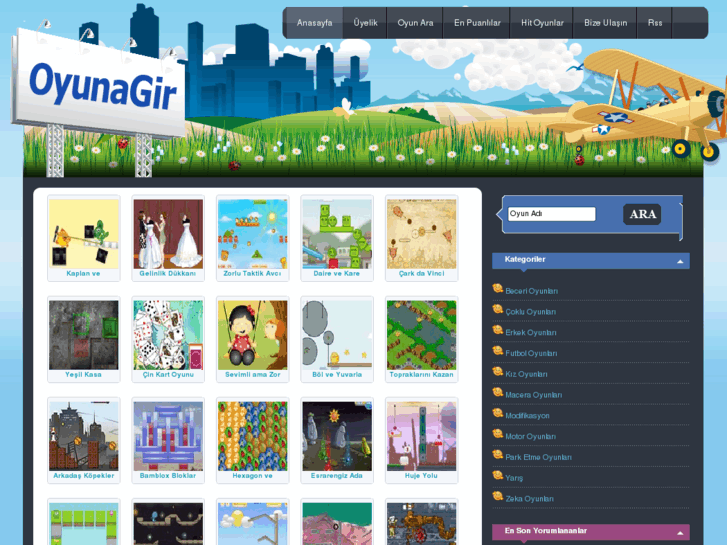
Task: Open the Kaplan ve game thumbnail
Action: [84, 234]
